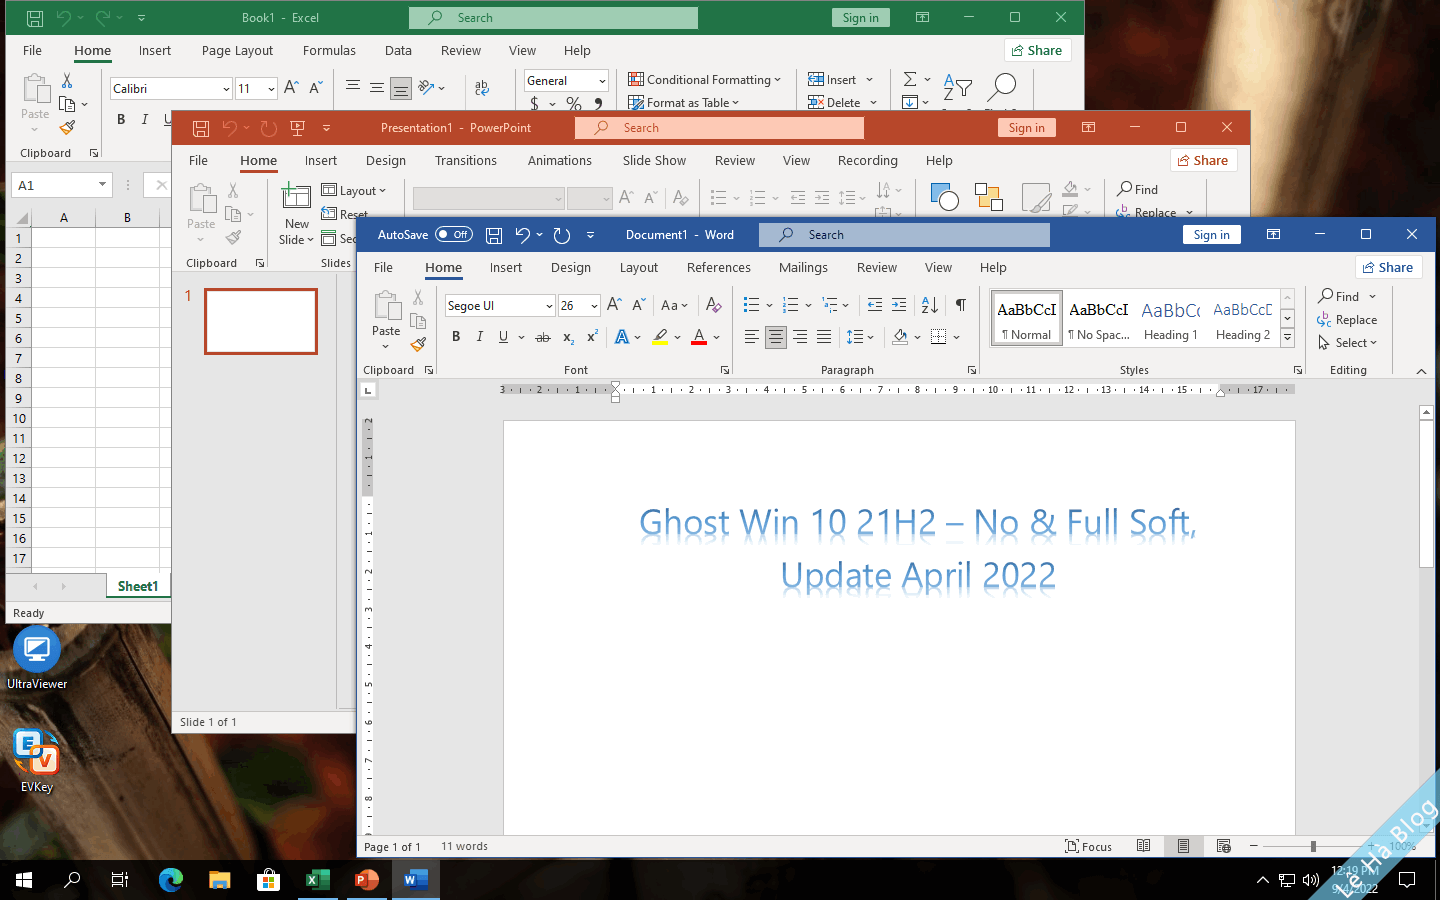Apply subscript formatting in Word
The width and height of the screenshot is (1440, 900).
(567, 337)
